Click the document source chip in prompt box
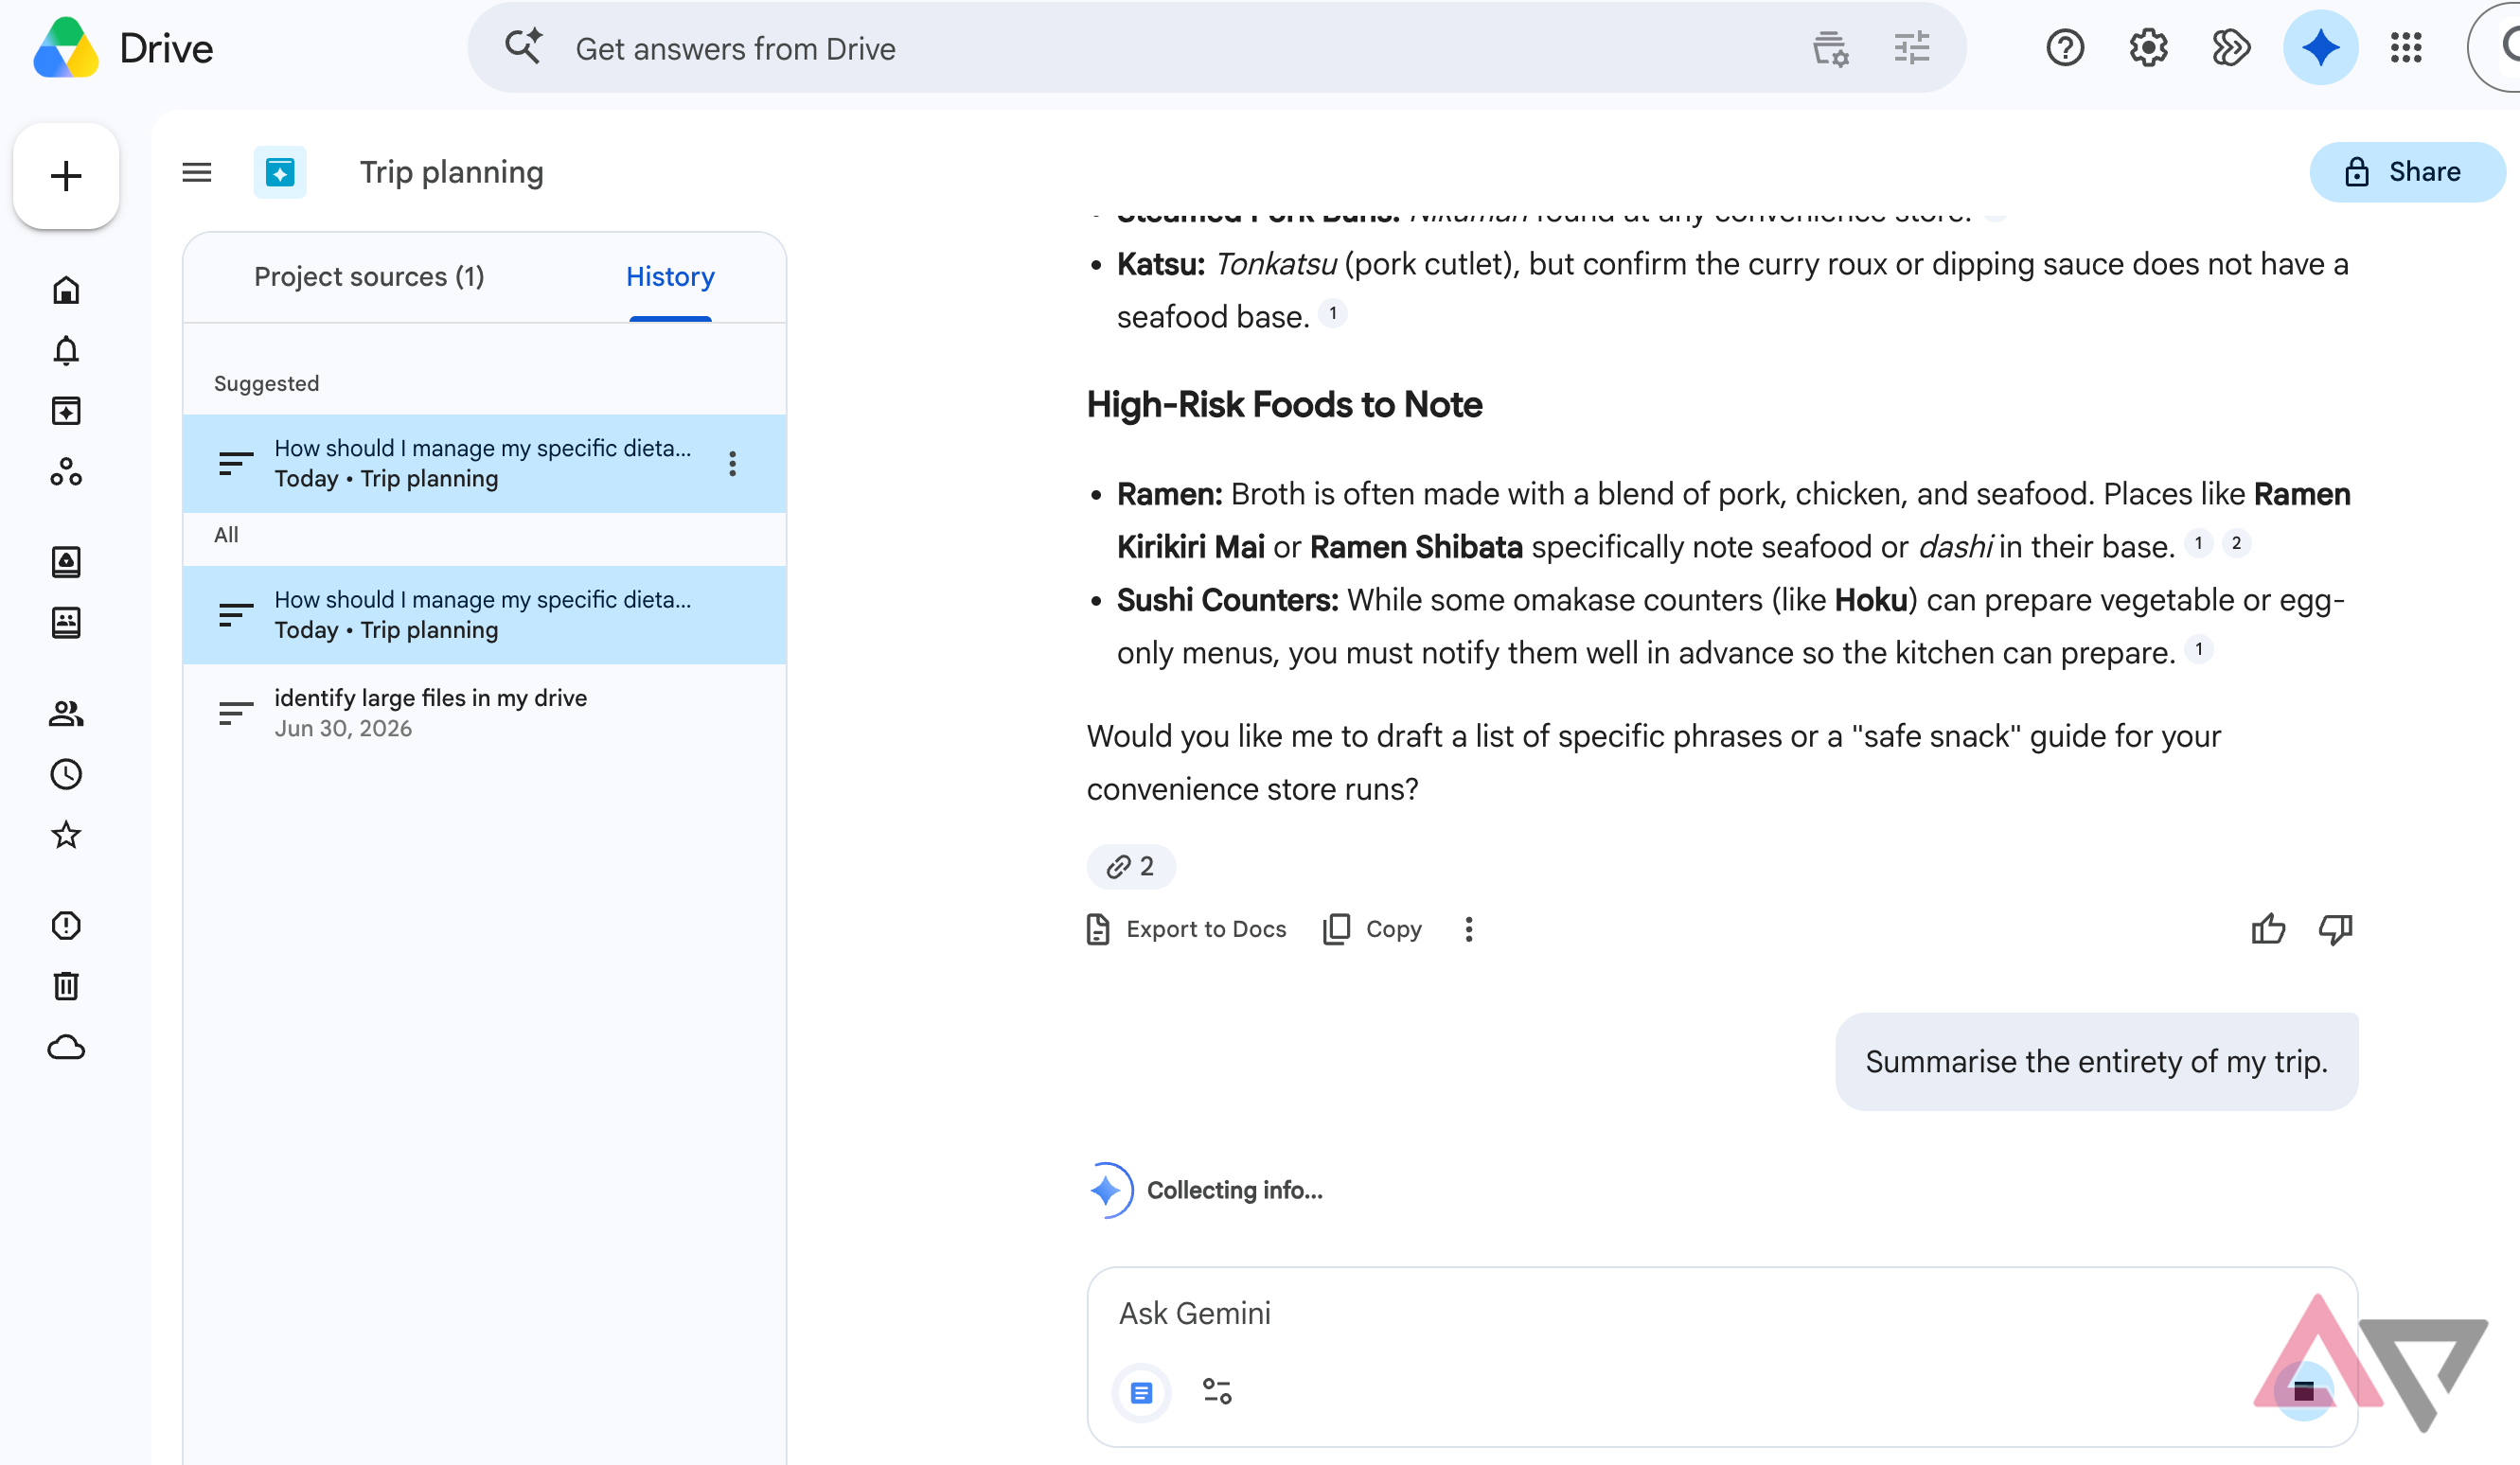Image resolution: width=2520 pixels, height=1465 pixels. click(1141, 1392)
